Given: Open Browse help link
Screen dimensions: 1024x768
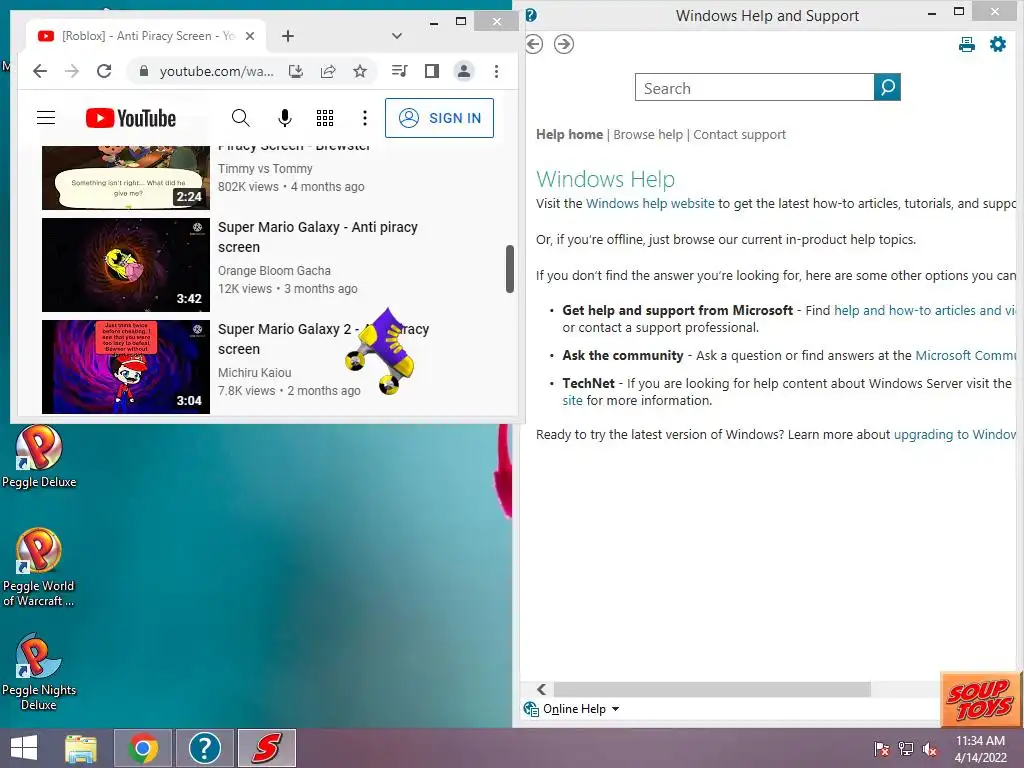Looking at the screenshot, I should click(648, 134).
